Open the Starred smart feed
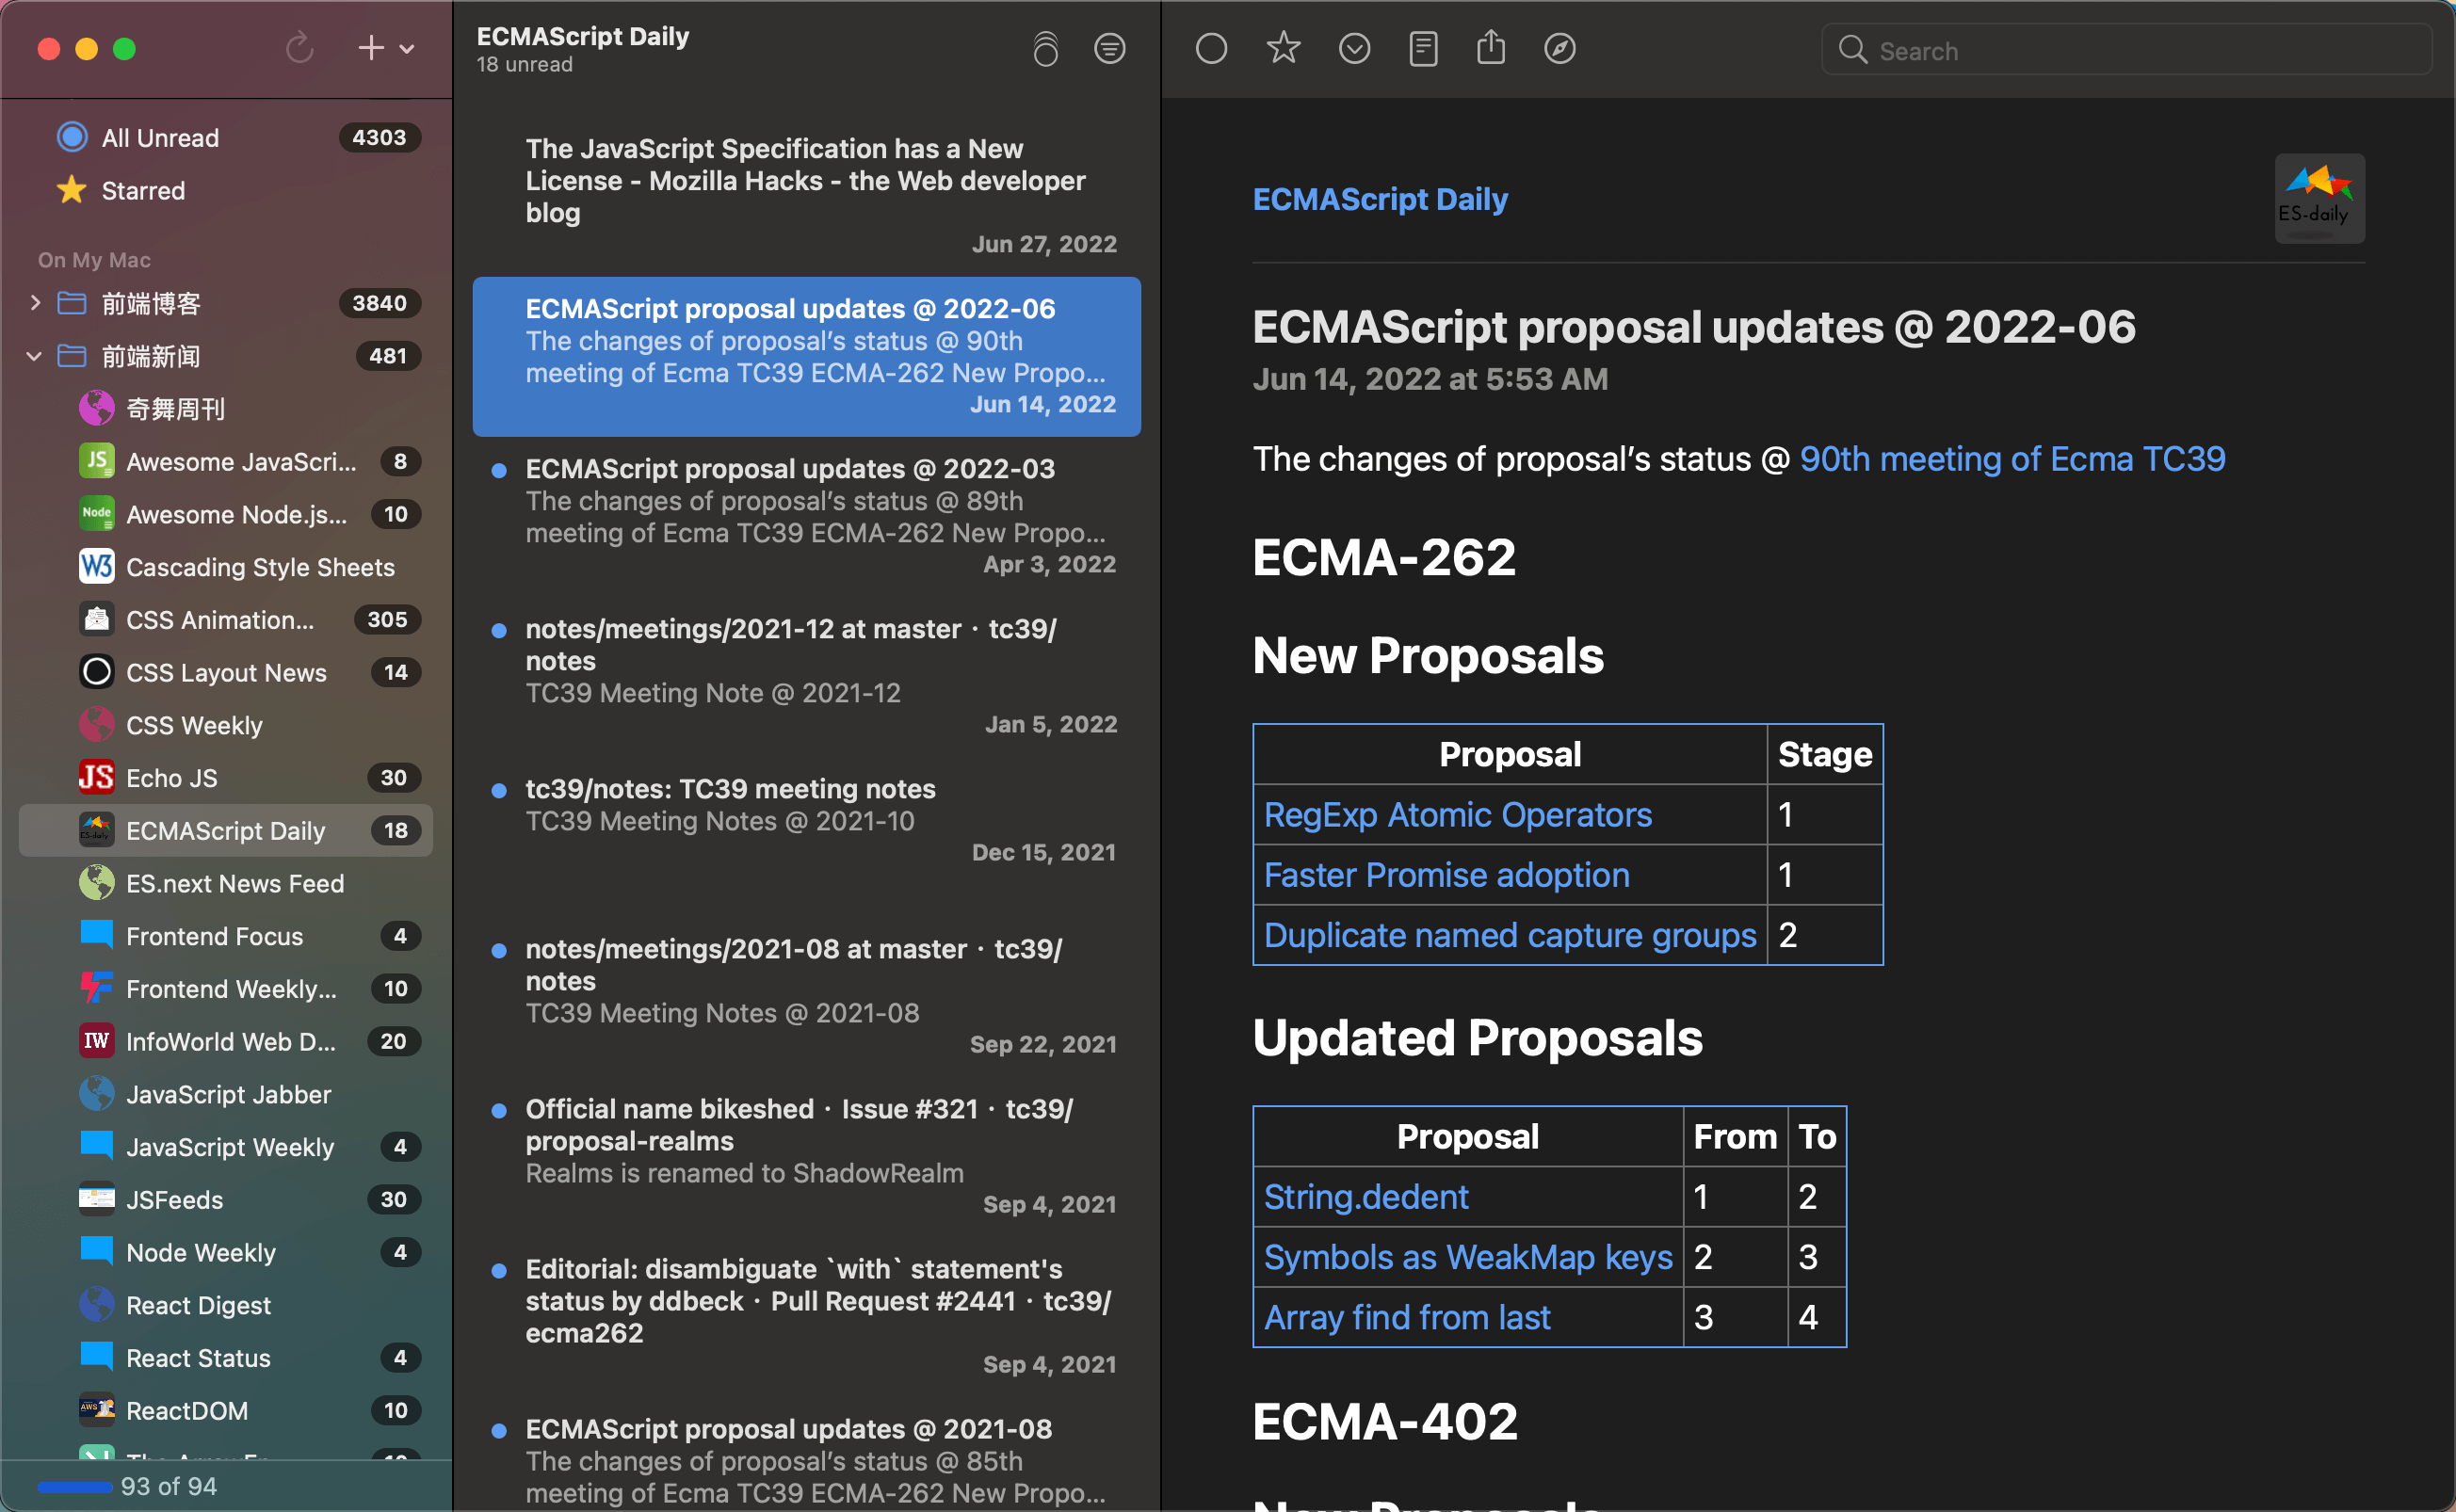The height and width of the screenshot is (1512, 2456). (143, 190)
